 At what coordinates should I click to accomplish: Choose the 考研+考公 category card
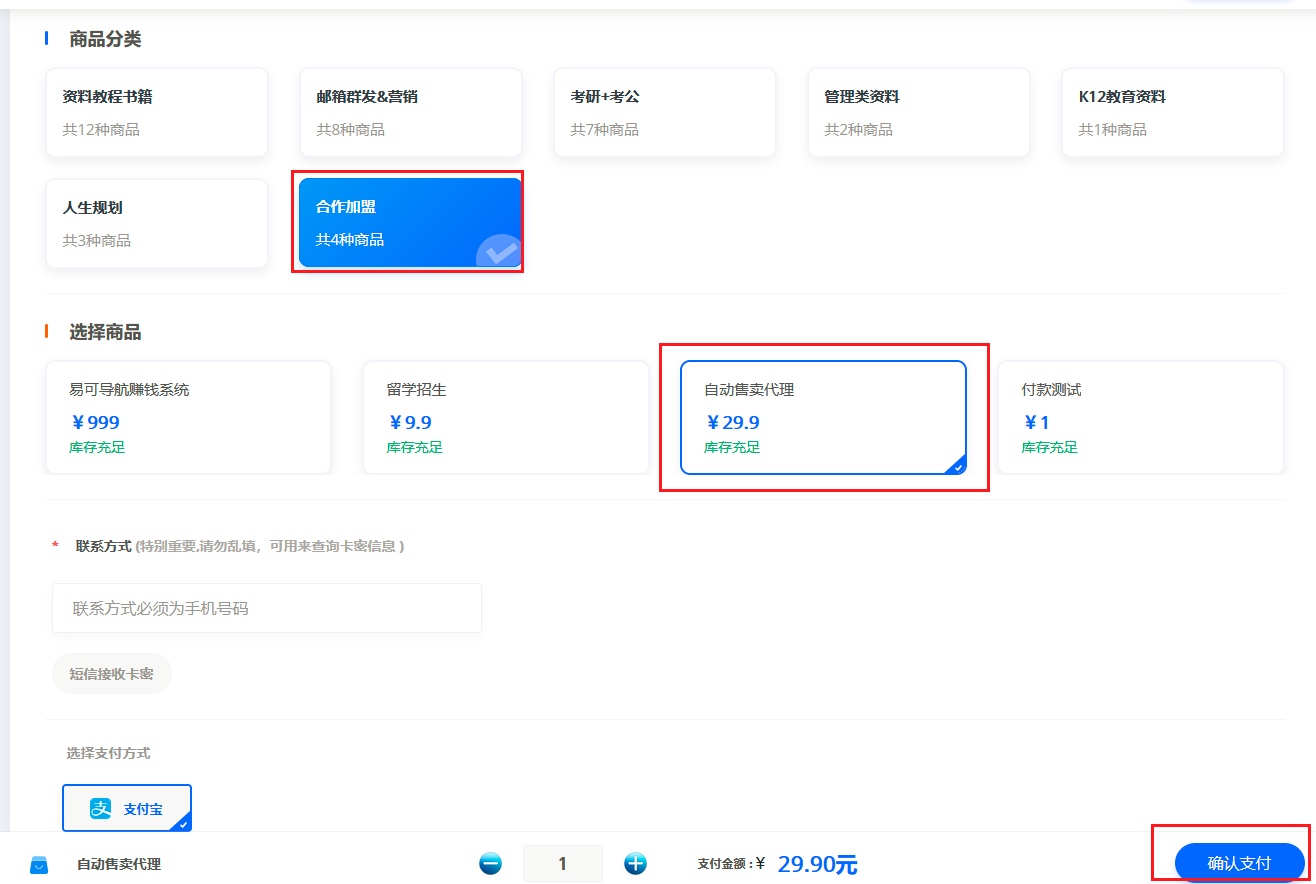pyautogui.click(x=665, y=112)
